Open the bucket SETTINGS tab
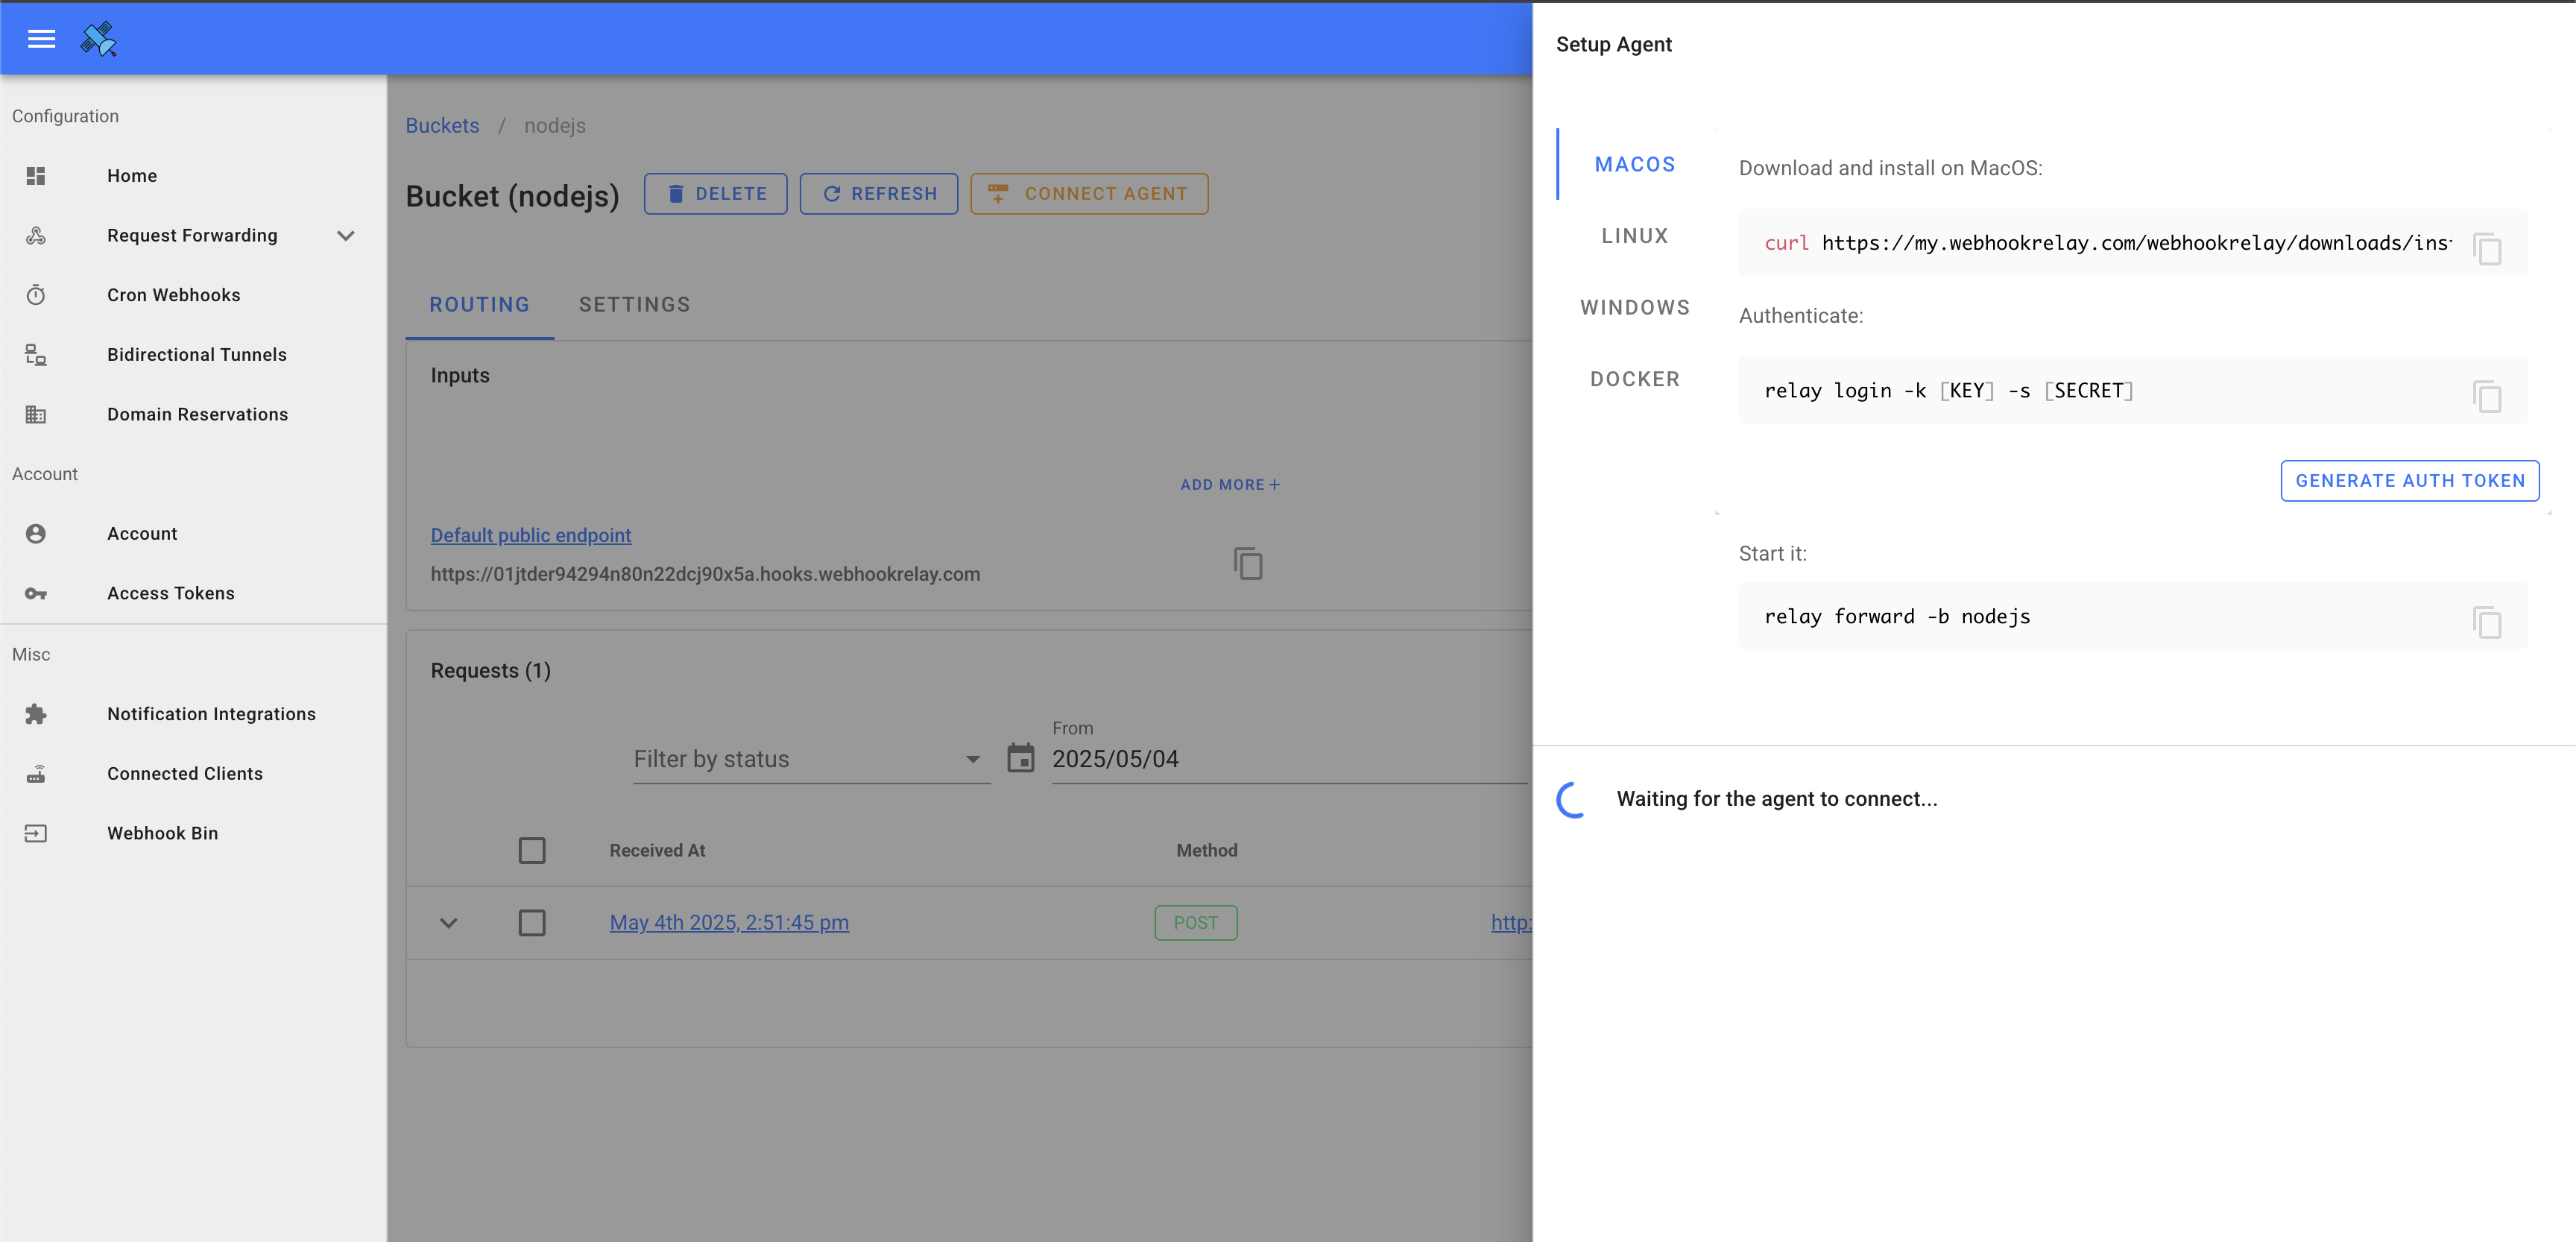 634,305
